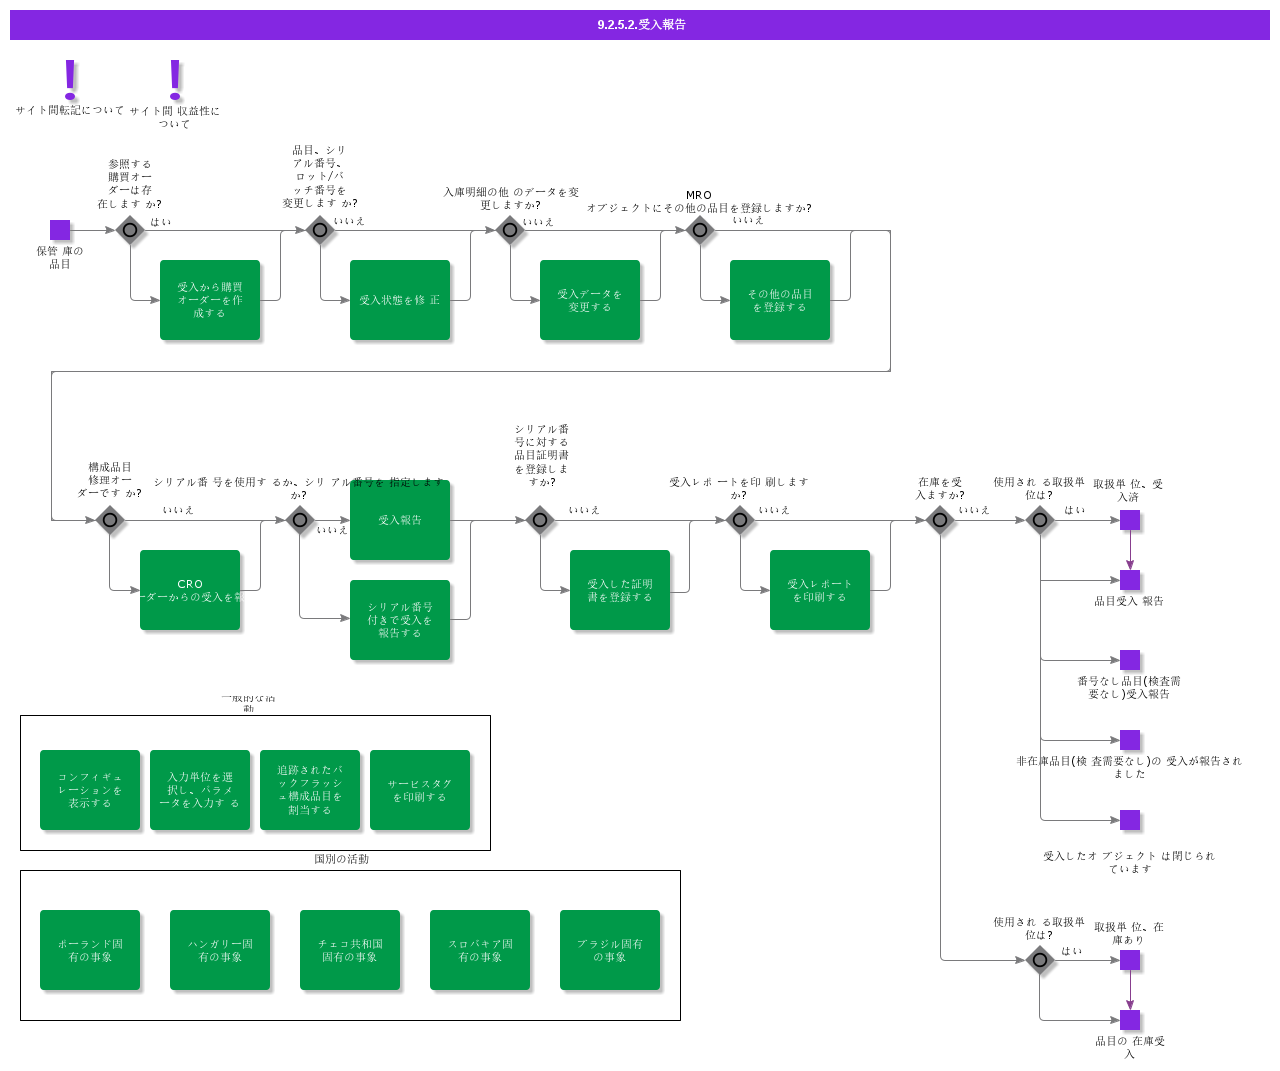
Task: Click the 国別の活動 group label
Action: [342, 859]
